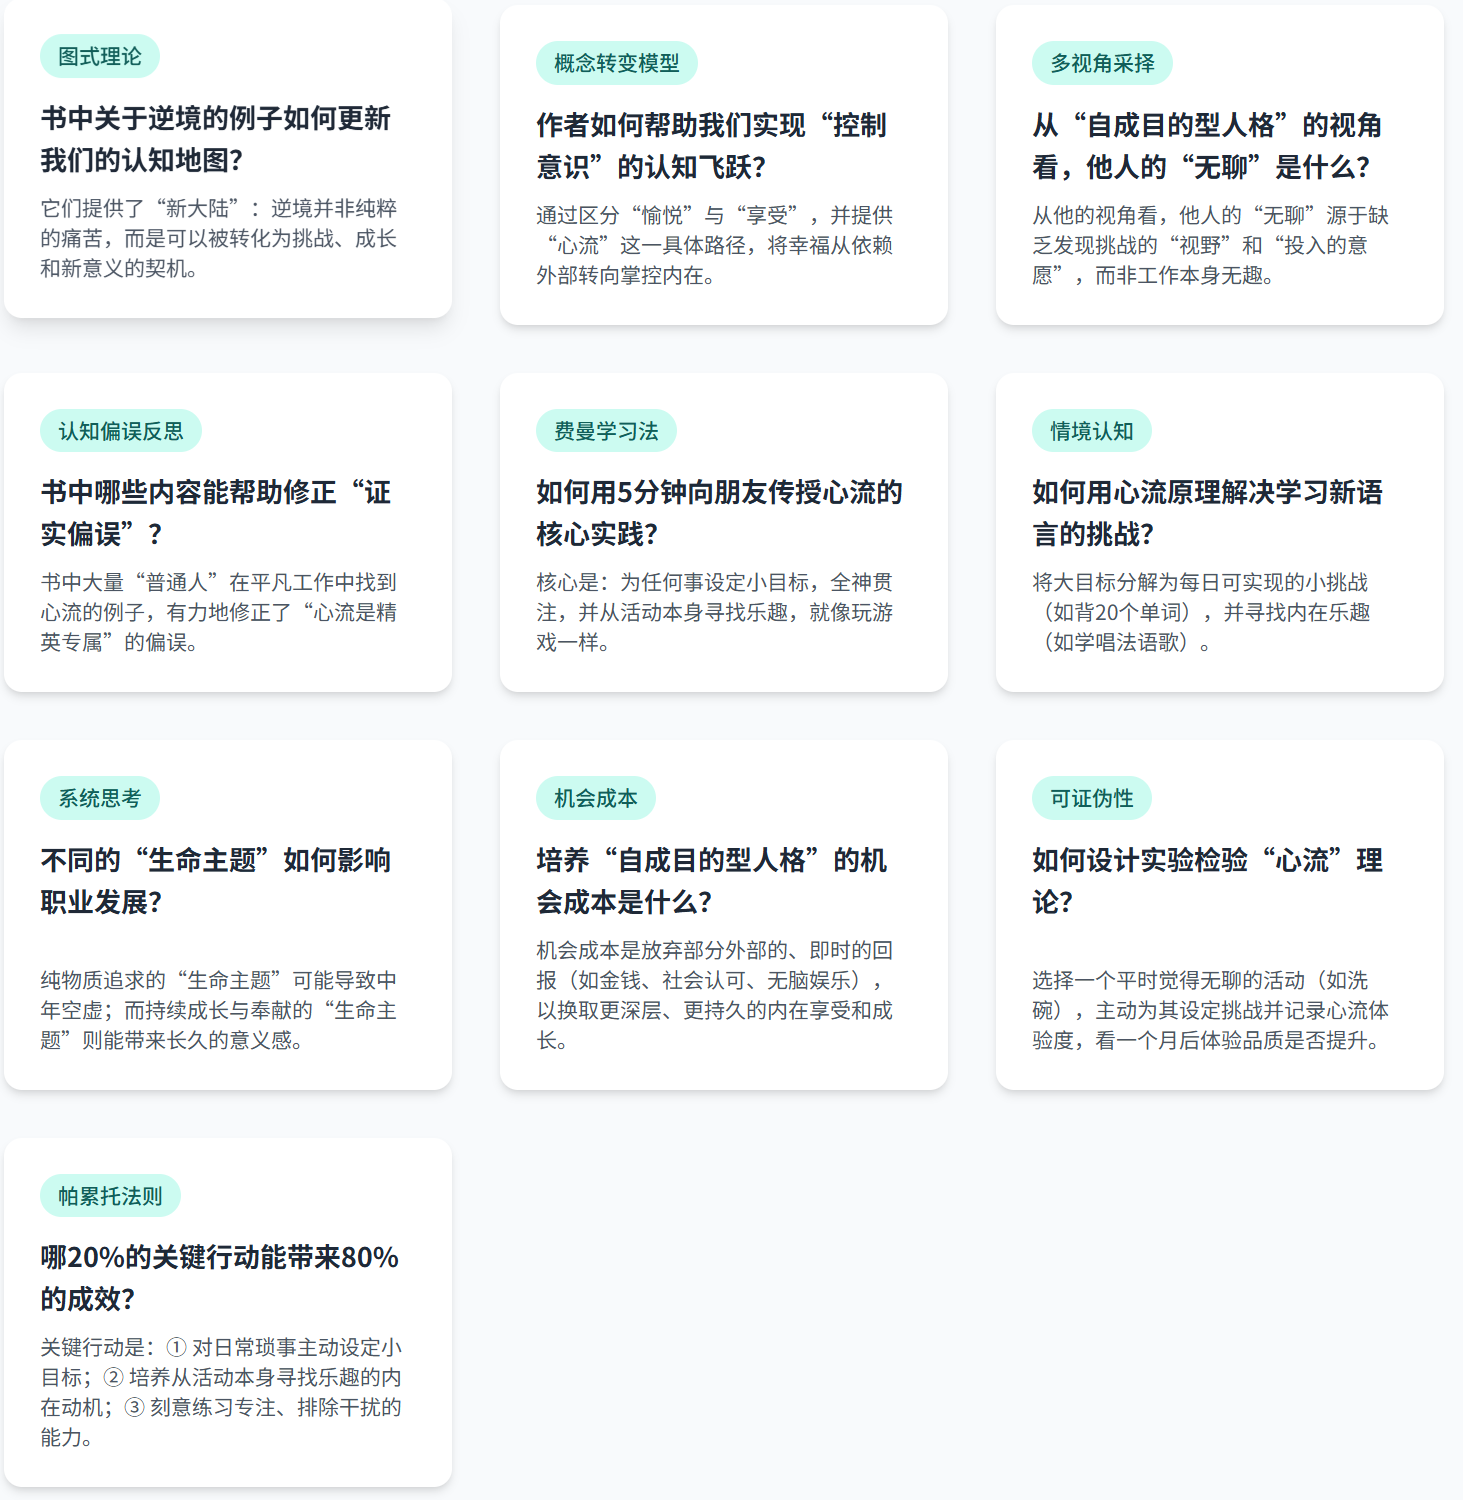This screenshot has height=1500, width=1463.
Task: Click the 图式理论 tag
Action: 100,57
